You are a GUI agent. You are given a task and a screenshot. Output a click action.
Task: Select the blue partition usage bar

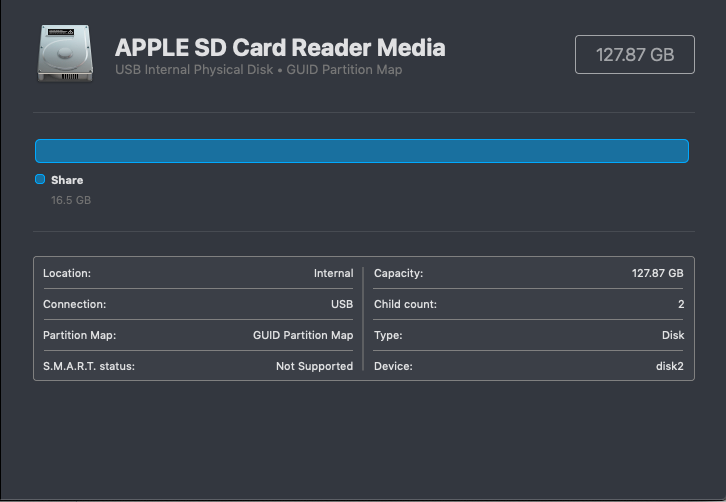click(362, 151)
